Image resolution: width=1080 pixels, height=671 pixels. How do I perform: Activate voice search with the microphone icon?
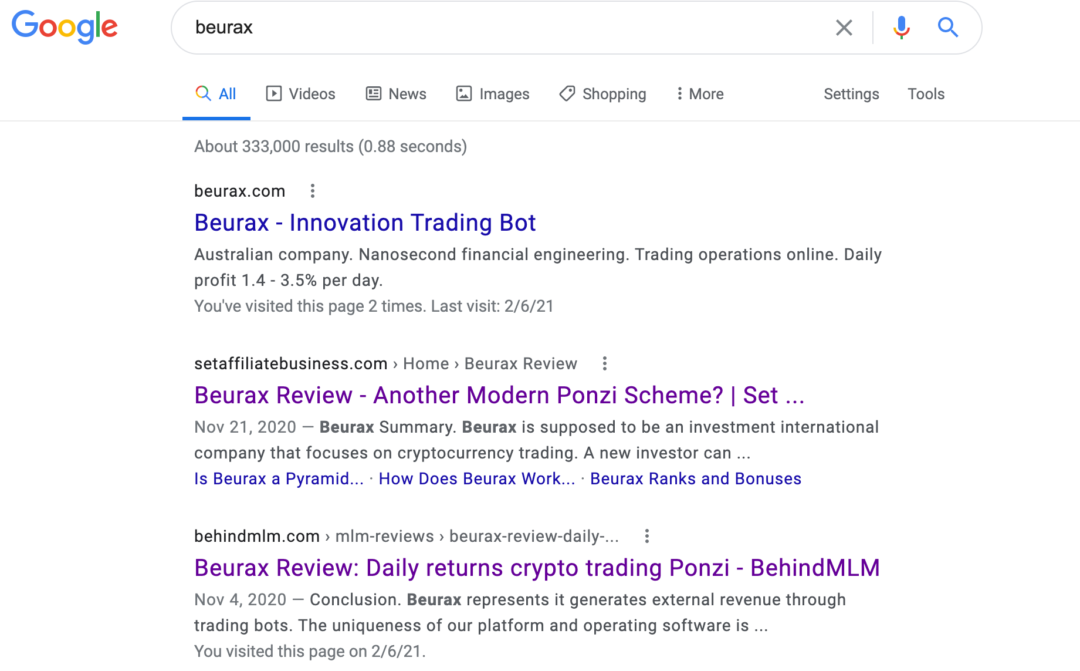coord(901,27)
